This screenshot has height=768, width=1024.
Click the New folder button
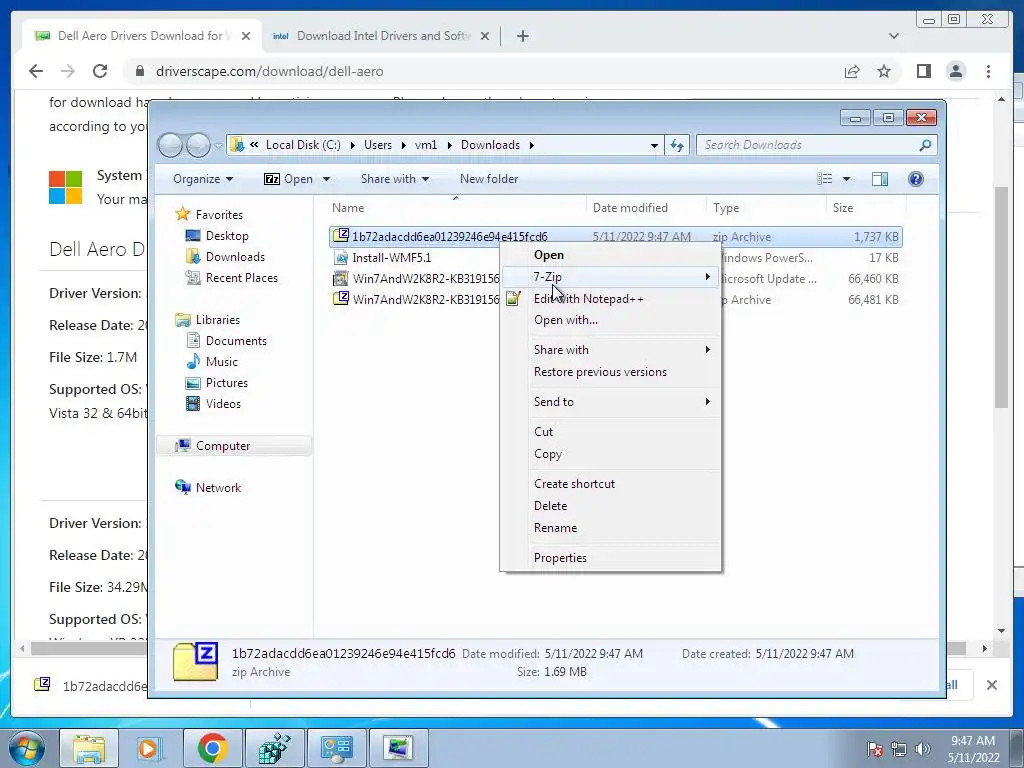(x=488, y=179)
